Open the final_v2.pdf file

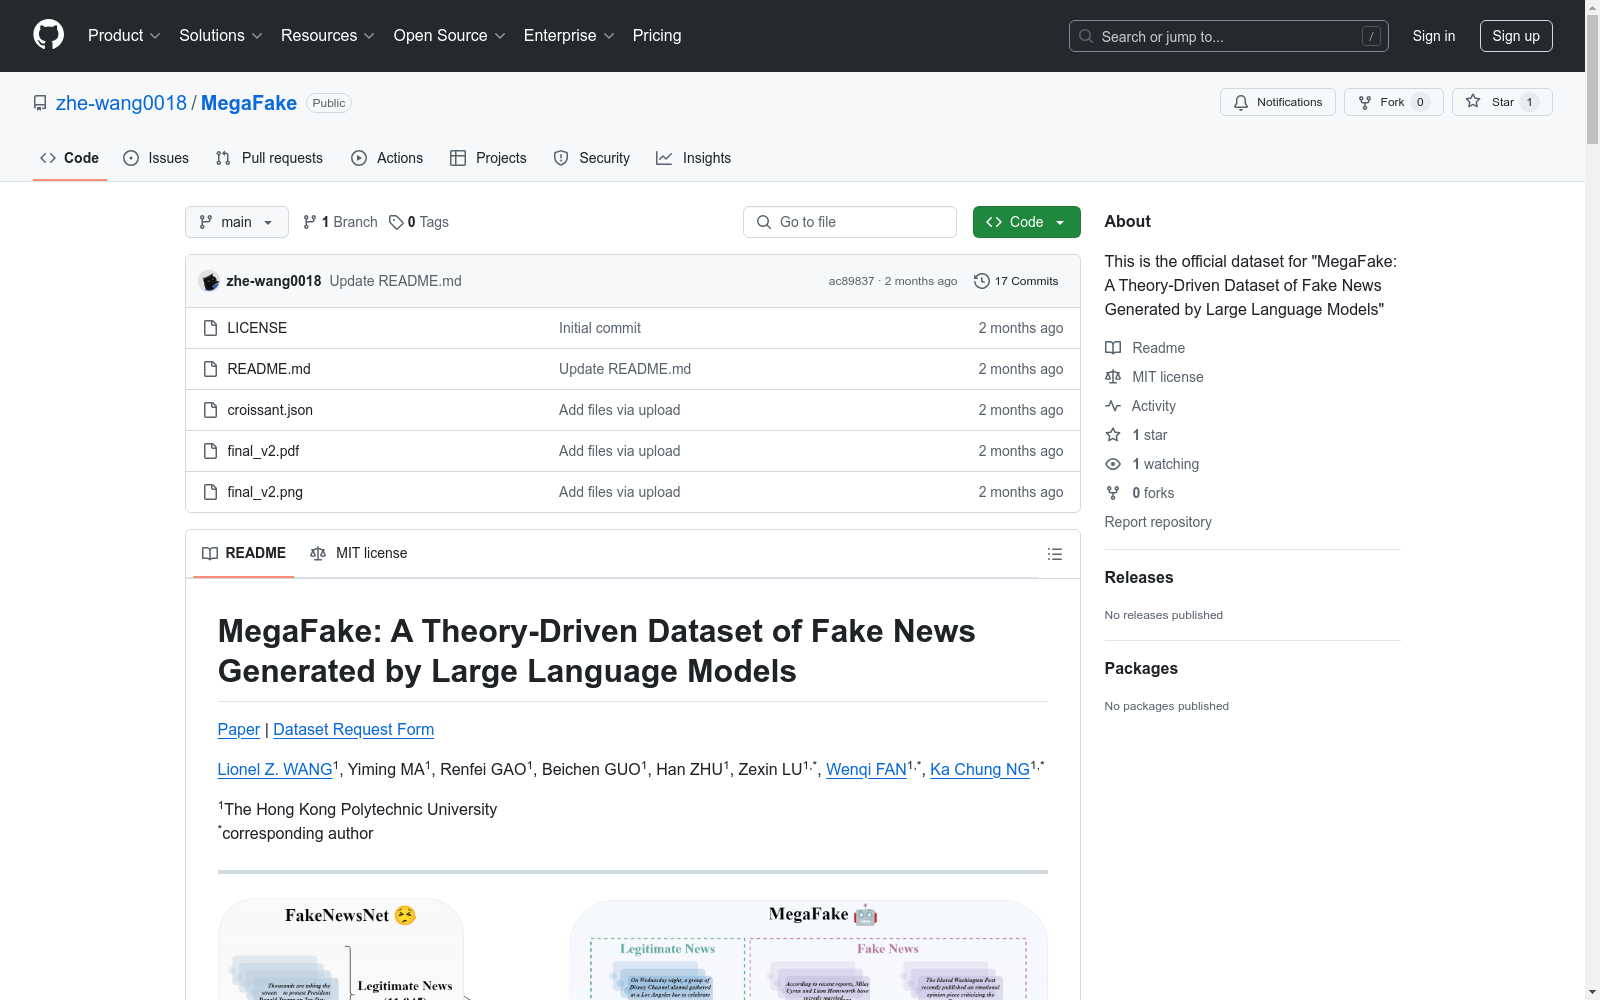coord(263,451)
